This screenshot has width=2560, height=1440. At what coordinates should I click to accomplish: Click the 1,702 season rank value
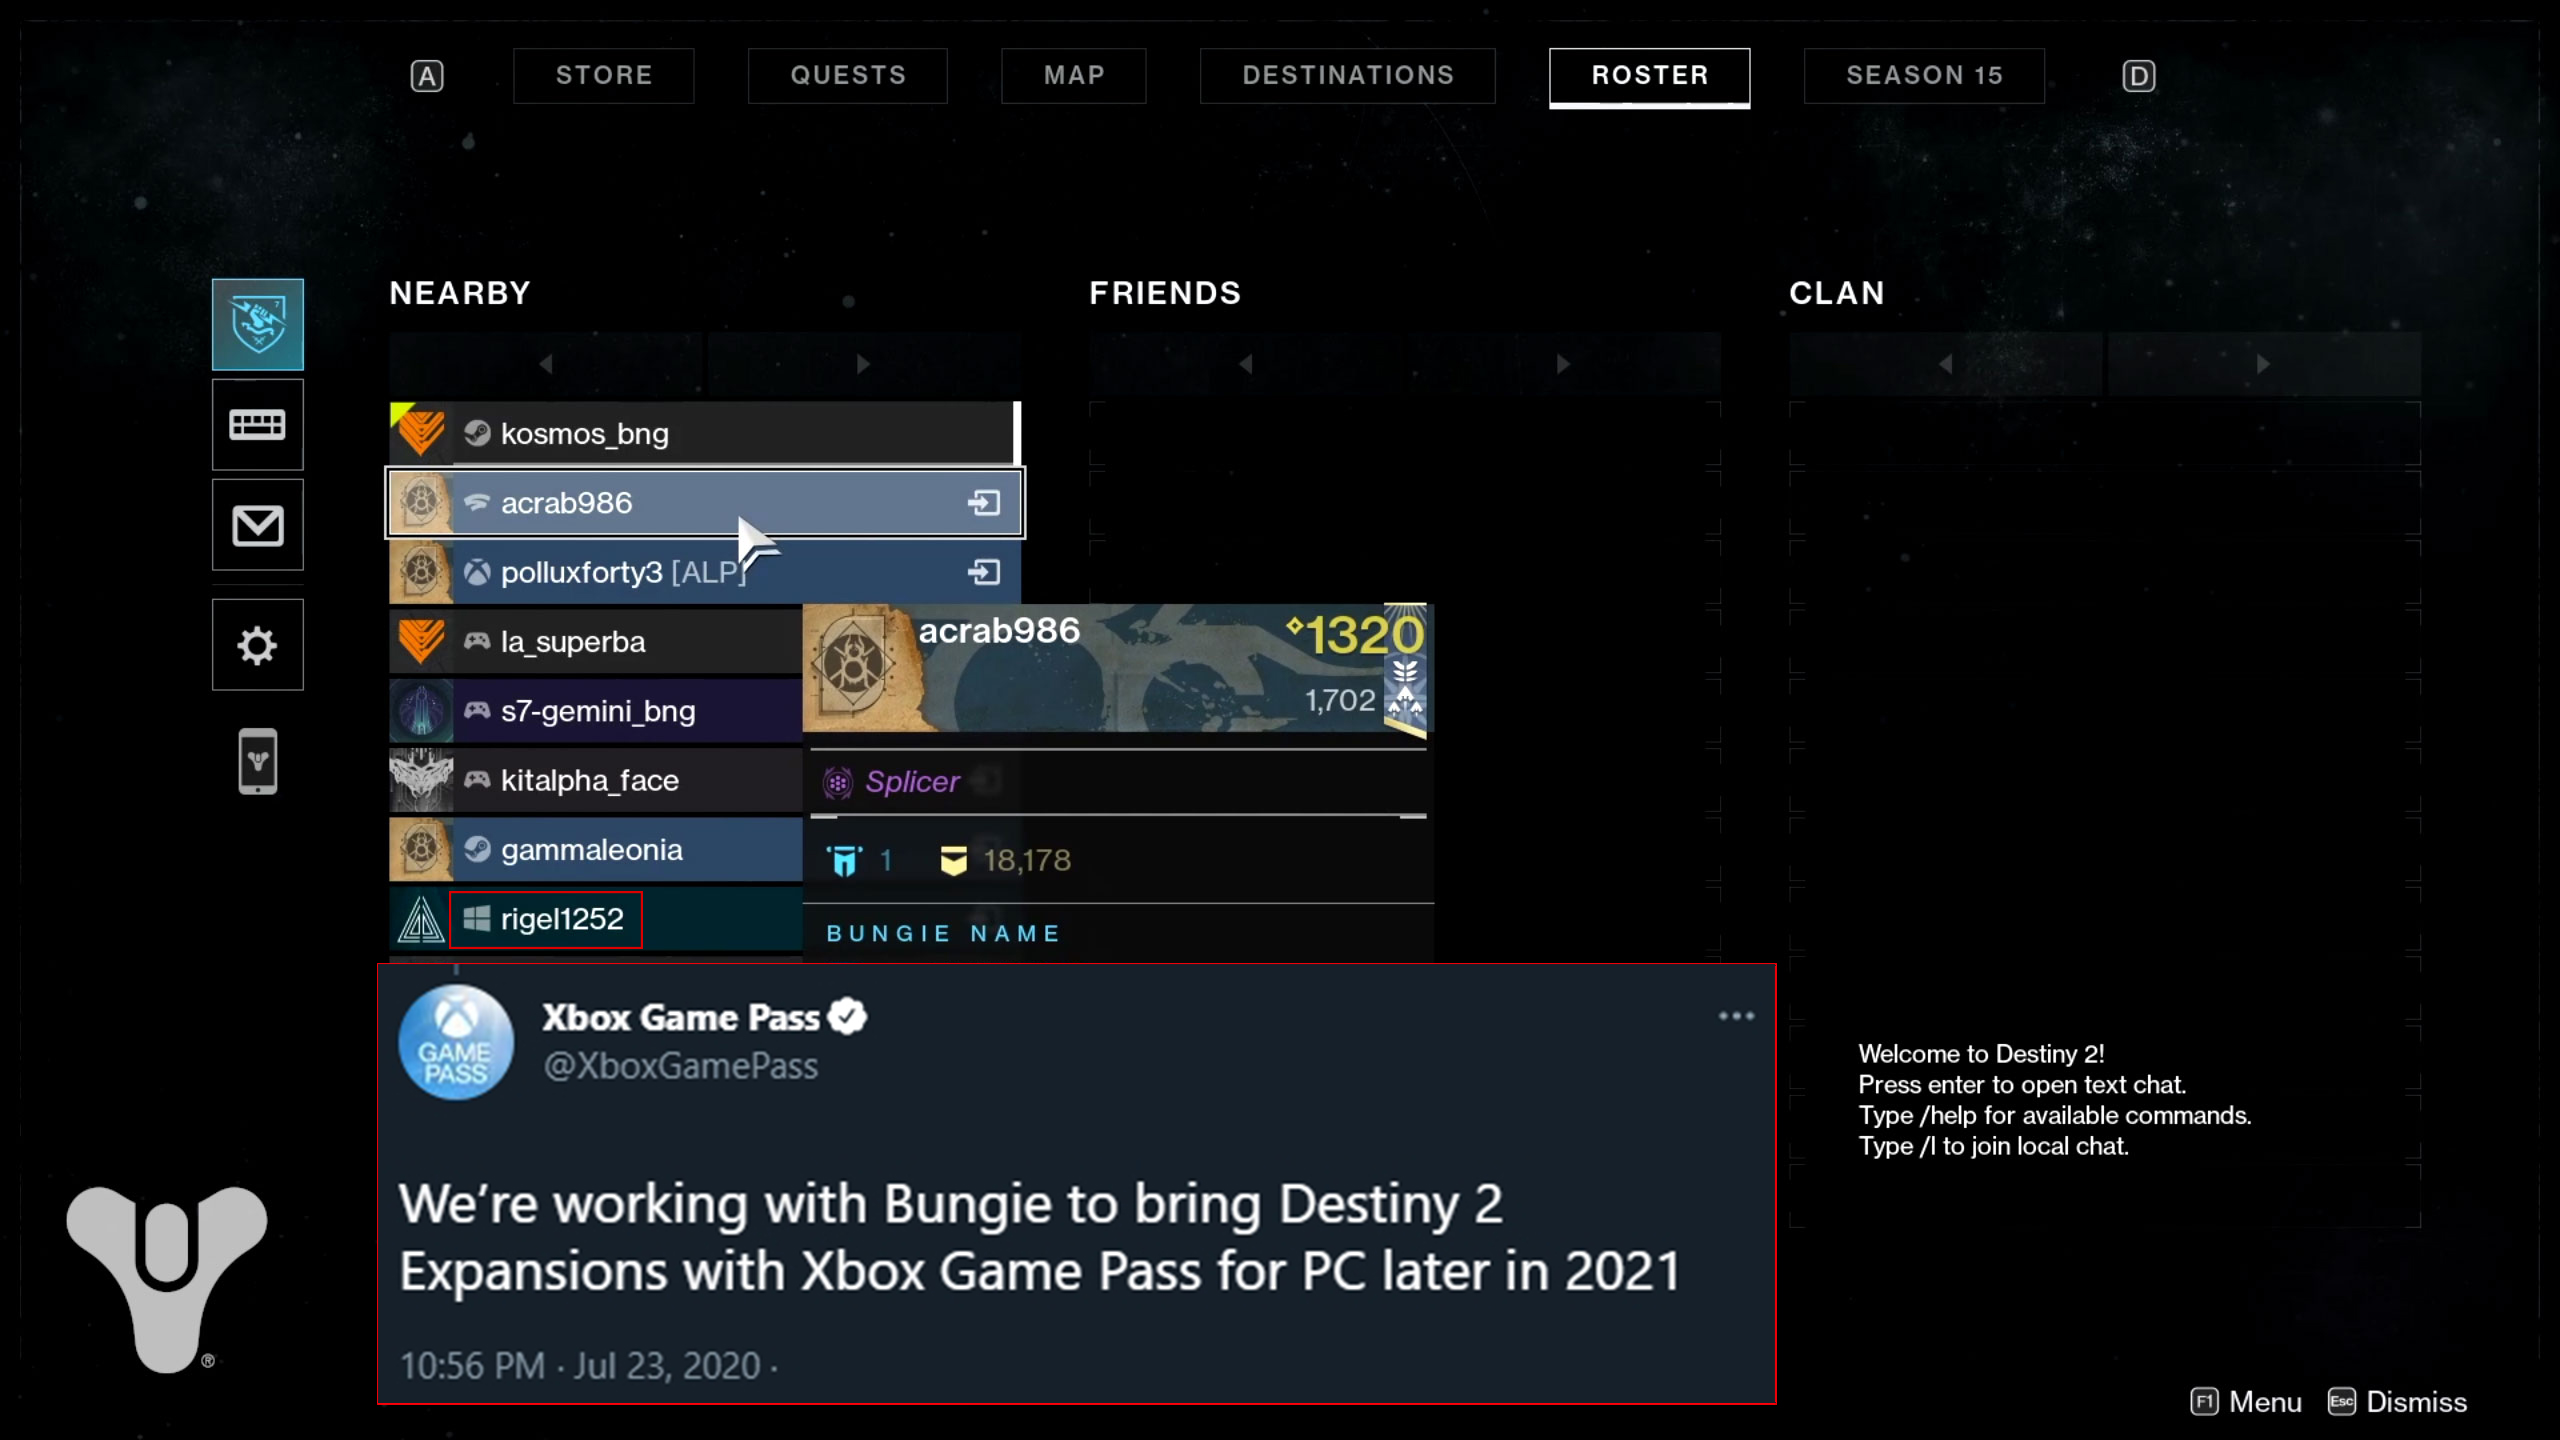tap(1340, 700)
